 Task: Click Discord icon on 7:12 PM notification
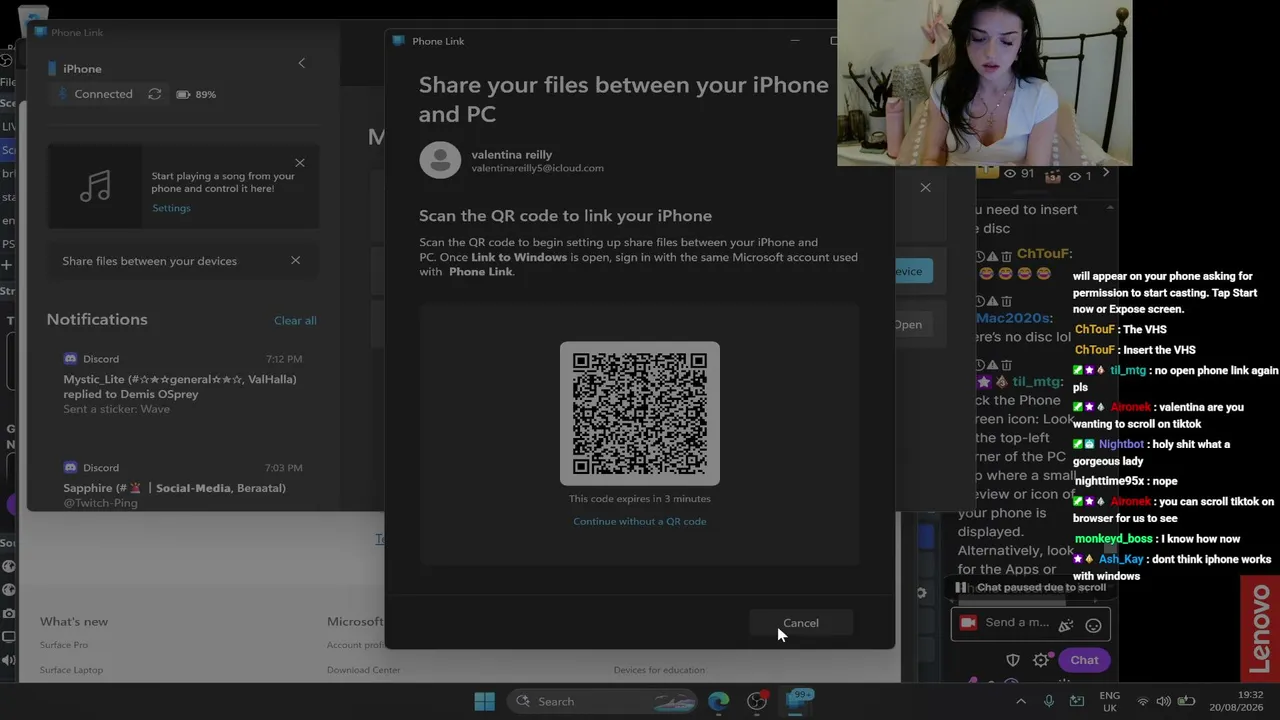click(70, 359)
